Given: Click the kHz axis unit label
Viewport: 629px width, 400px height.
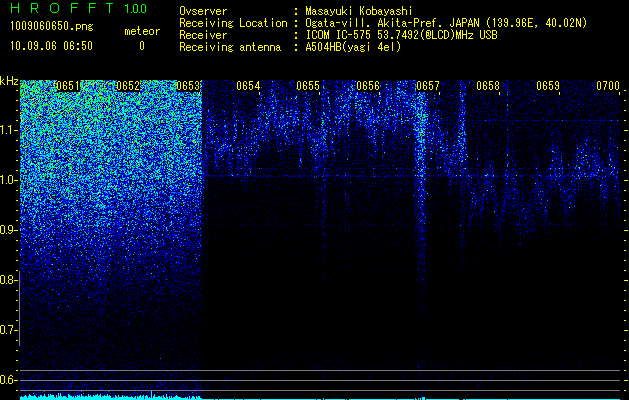Looking at the screenshot, I should point(9,81).
